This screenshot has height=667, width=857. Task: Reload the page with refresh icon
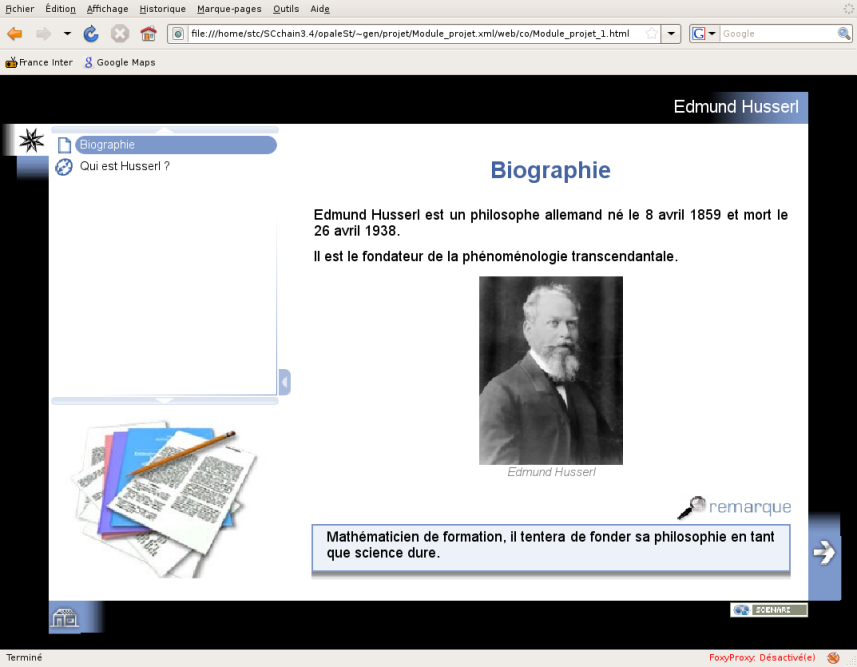[91, 34]
